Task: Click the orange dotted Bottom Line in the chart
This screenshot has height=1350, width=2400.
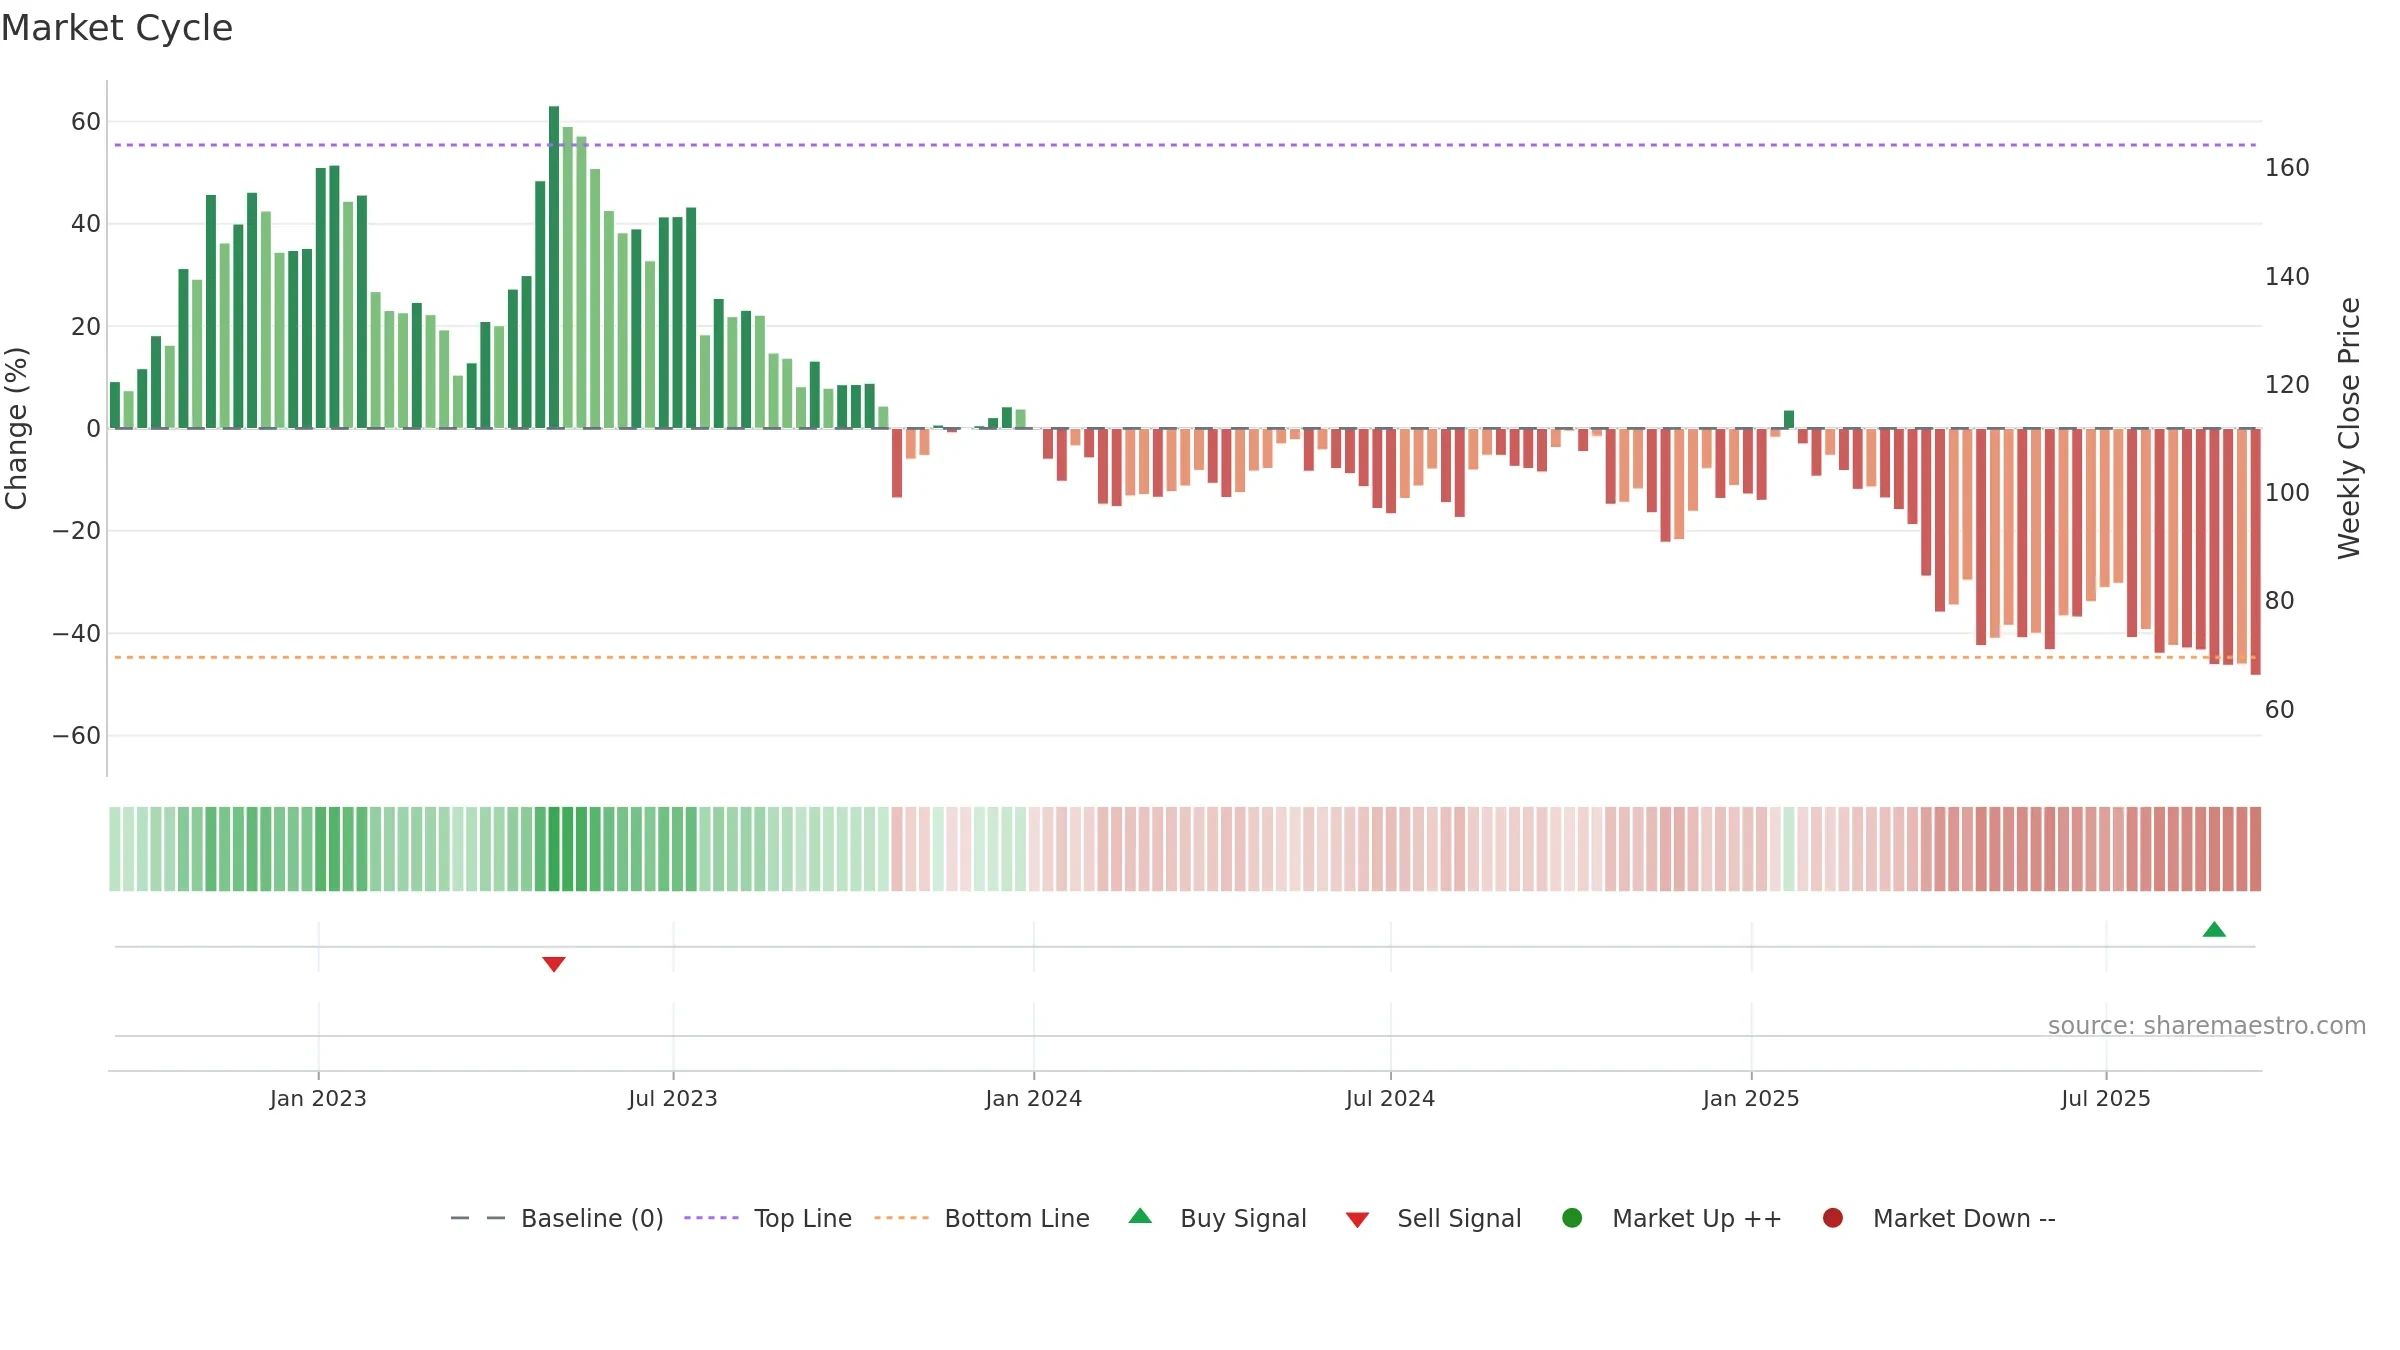Action: click(1185, 657)
